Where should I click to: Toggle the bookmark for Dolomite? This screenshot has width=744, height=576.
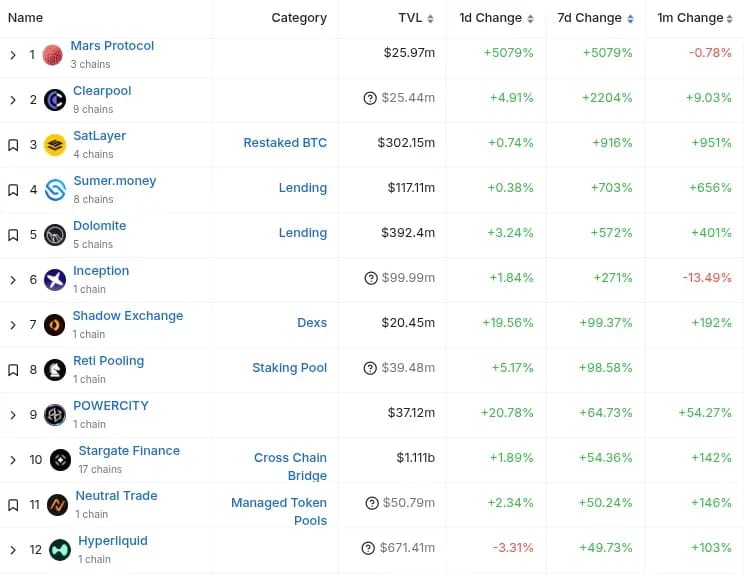[x=13, y=235]
